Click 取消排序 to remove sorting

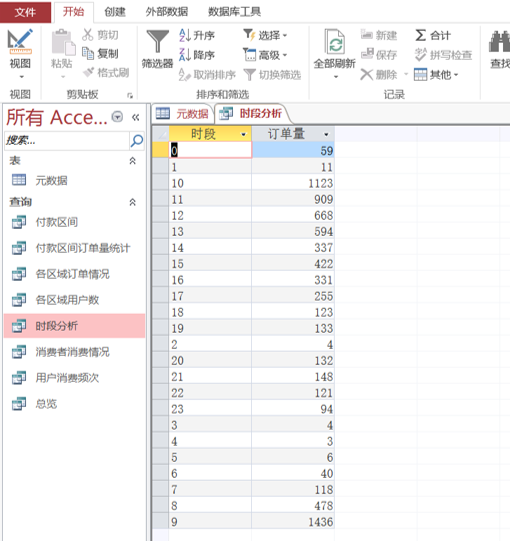pyautogui.click(x=207, y=74)
